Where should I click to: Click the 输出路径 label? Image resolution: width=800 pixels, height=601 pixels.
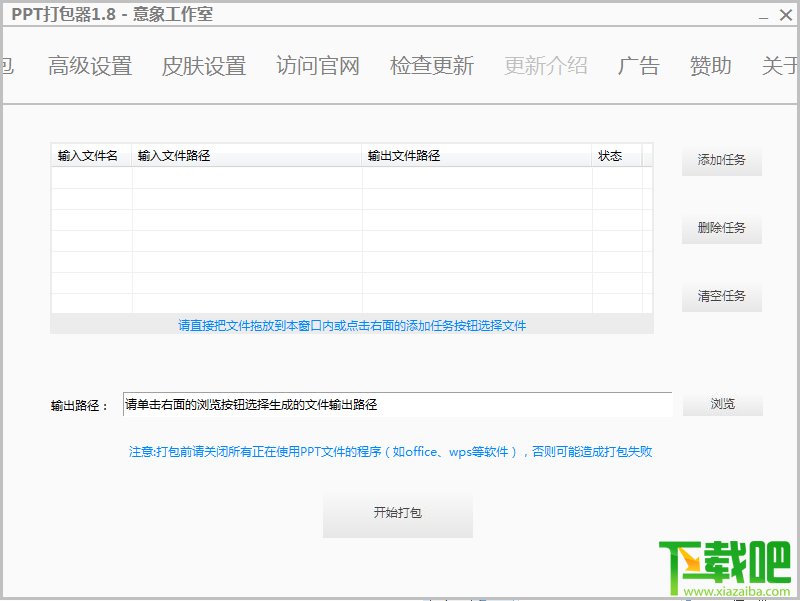[80, 406]
